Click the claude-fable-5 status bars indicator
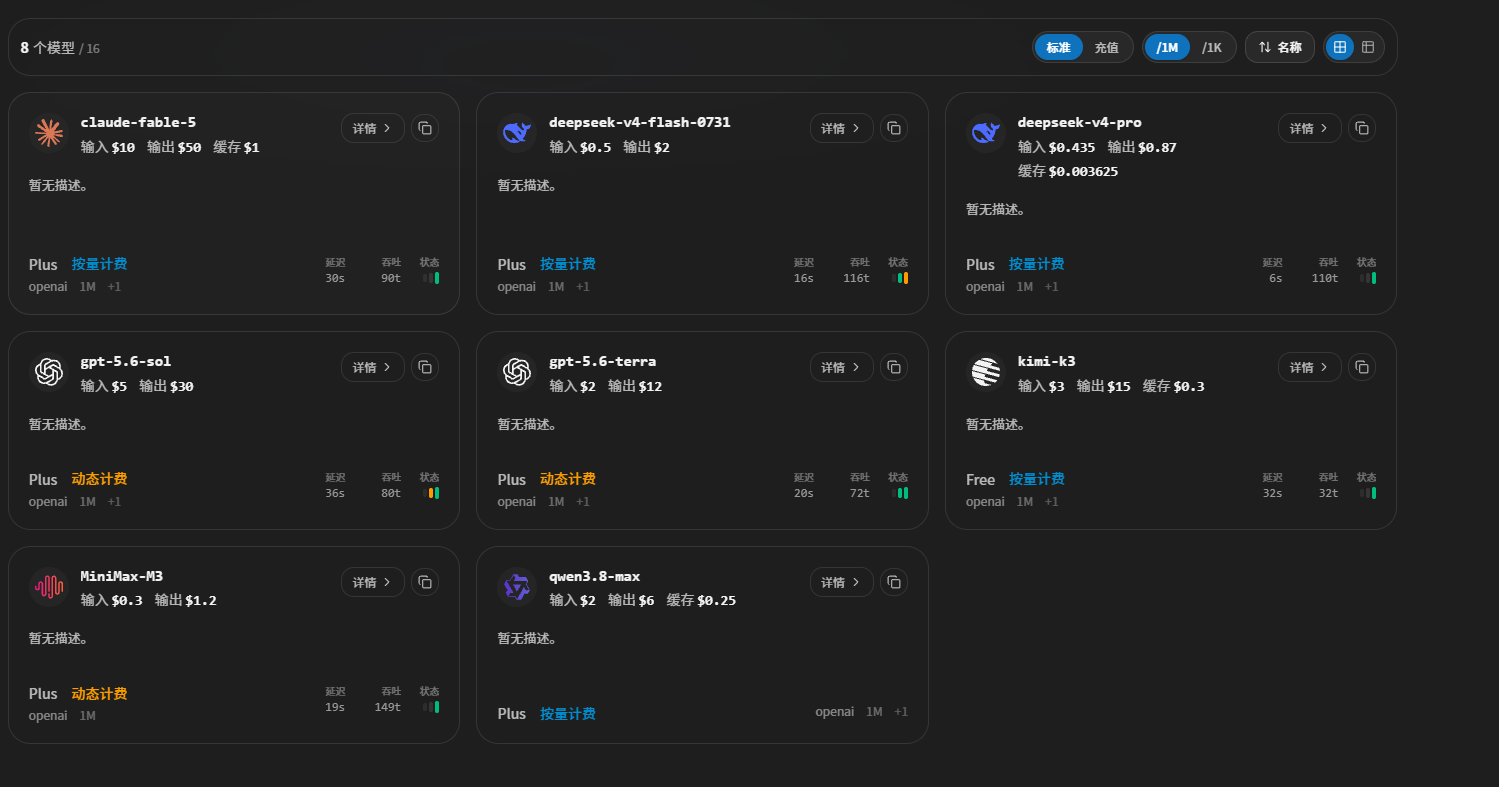 click(430, 278)
